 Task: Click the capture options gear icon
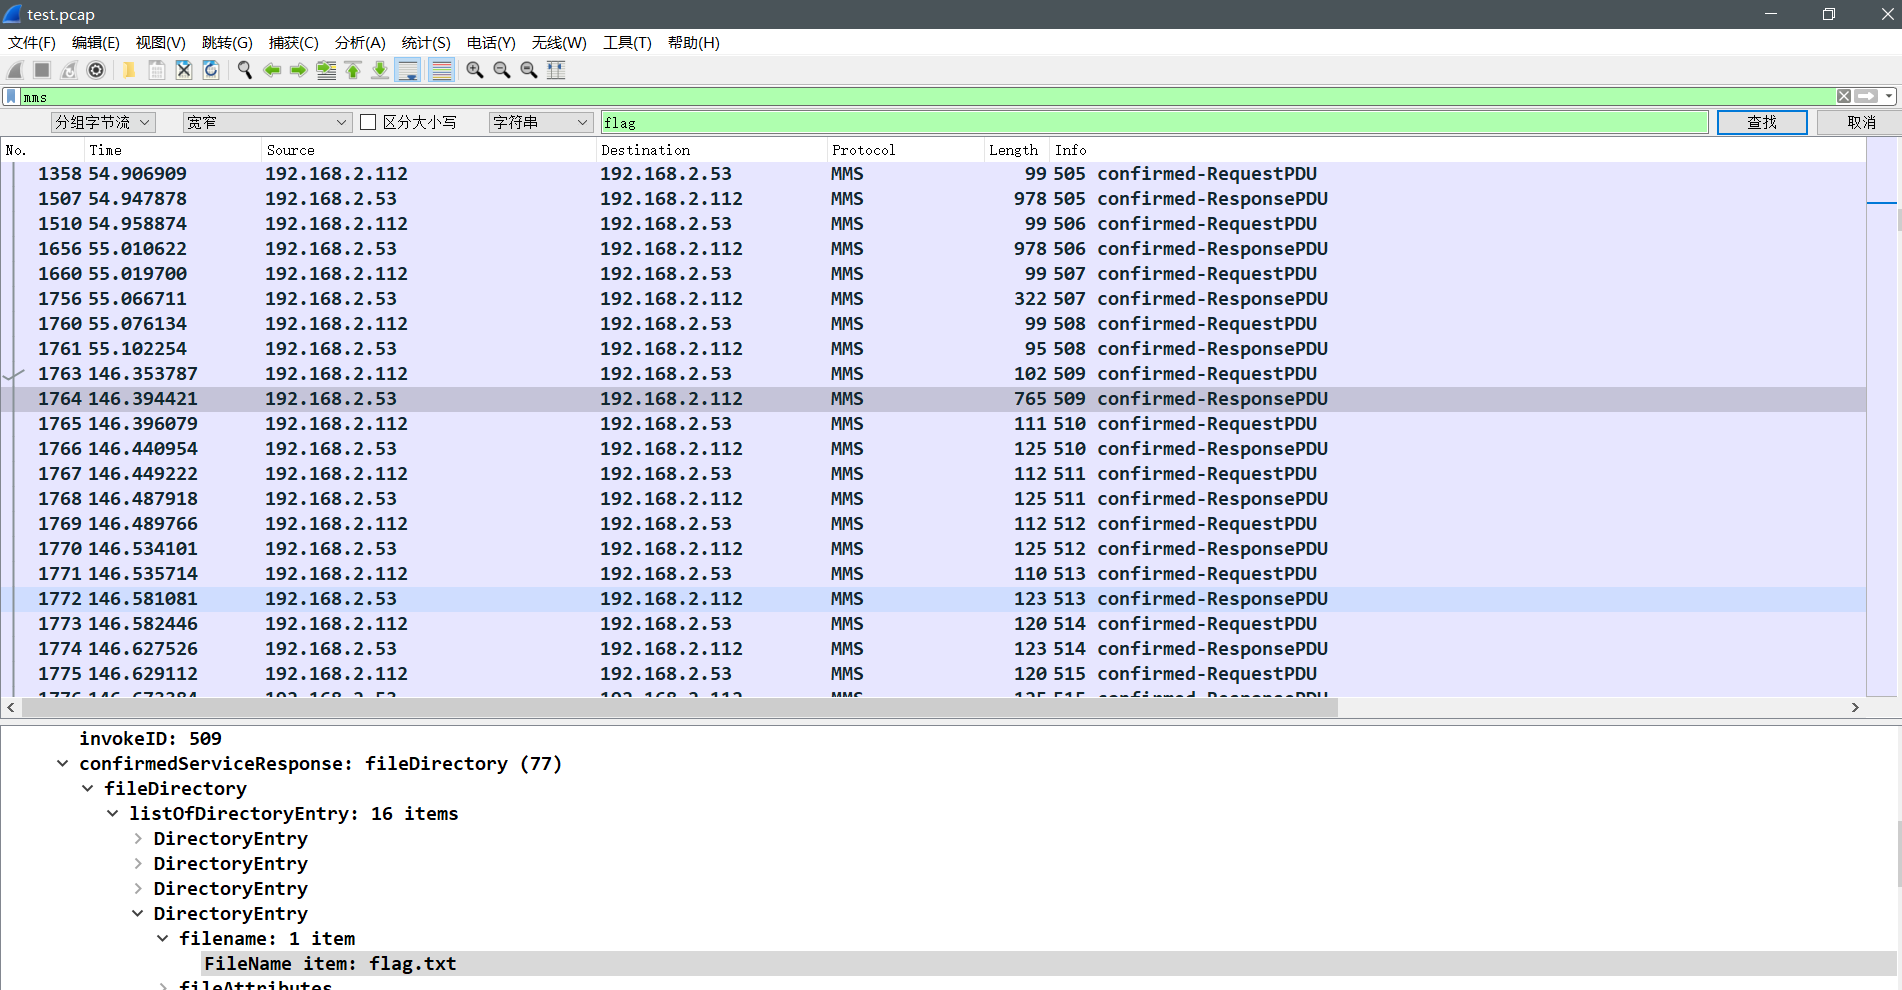point(96,70)
